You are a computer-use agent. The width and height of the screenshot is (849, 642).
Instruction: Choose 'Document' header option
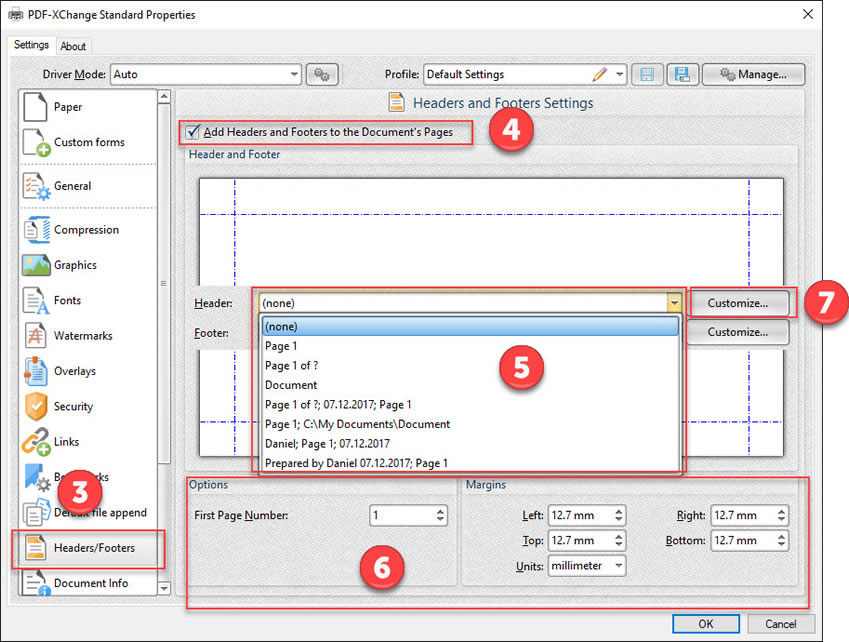470,385
